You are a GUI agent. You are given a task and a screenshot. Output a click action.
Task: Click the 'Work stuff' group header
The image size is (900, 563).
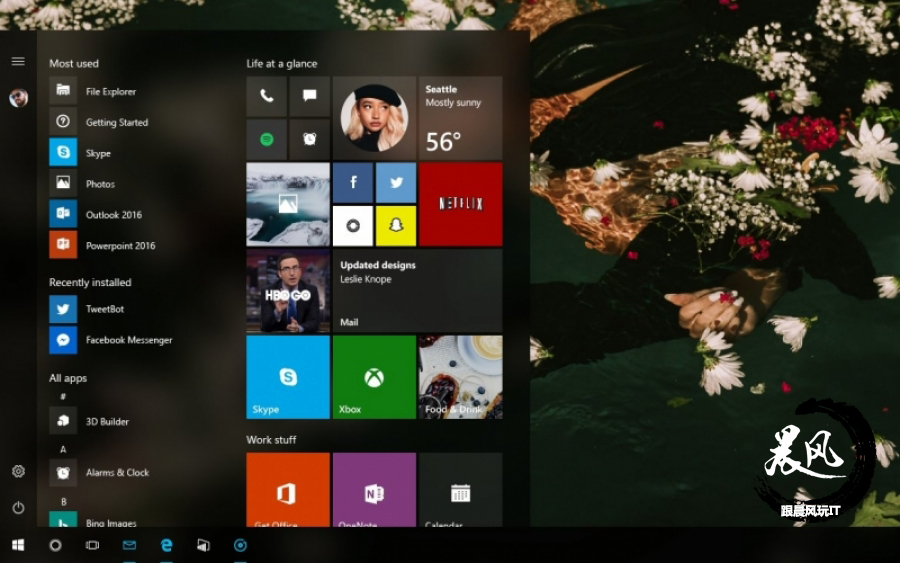click(x=271, y=440)
